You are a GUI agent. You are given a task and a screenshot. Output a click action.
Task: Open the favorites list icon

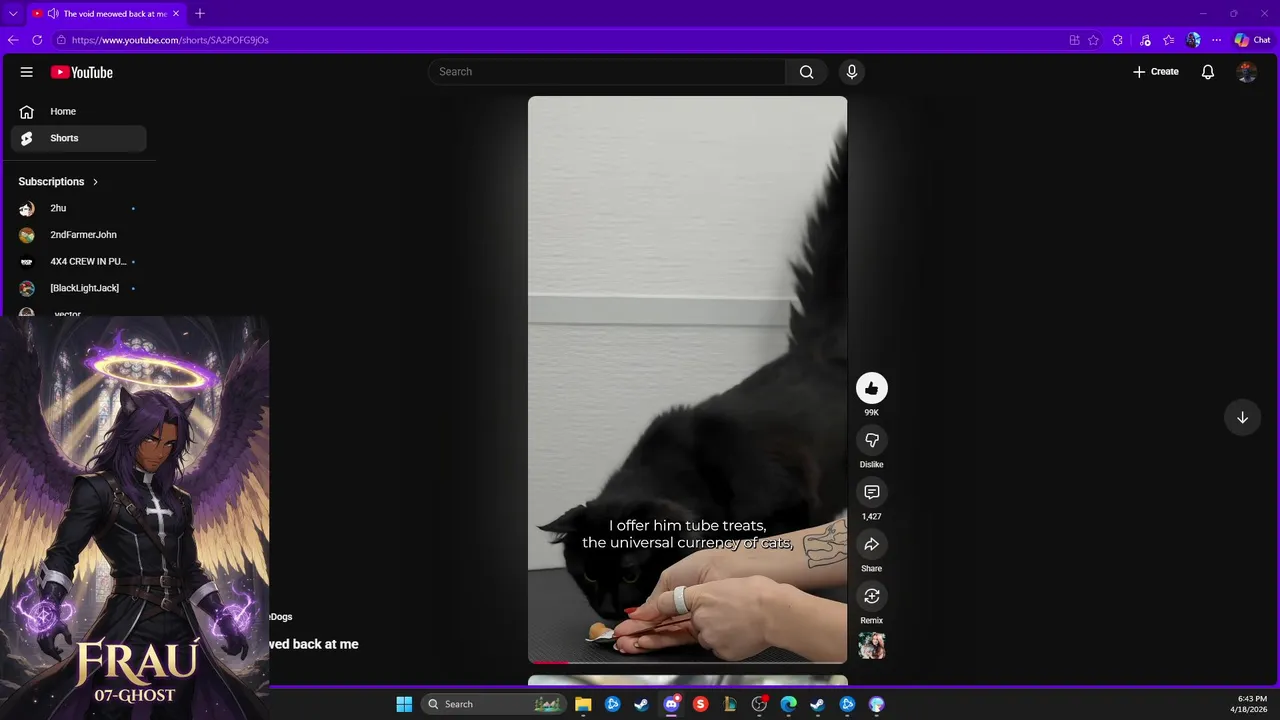pos(1168,40)
